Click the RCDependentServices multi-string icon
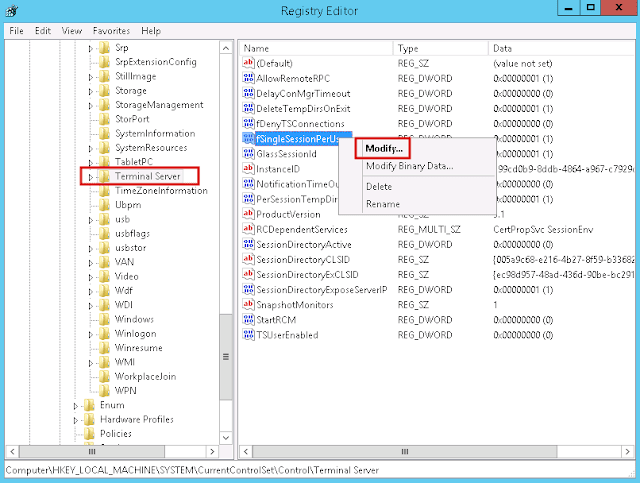640x483 pixels. point(248,229)
